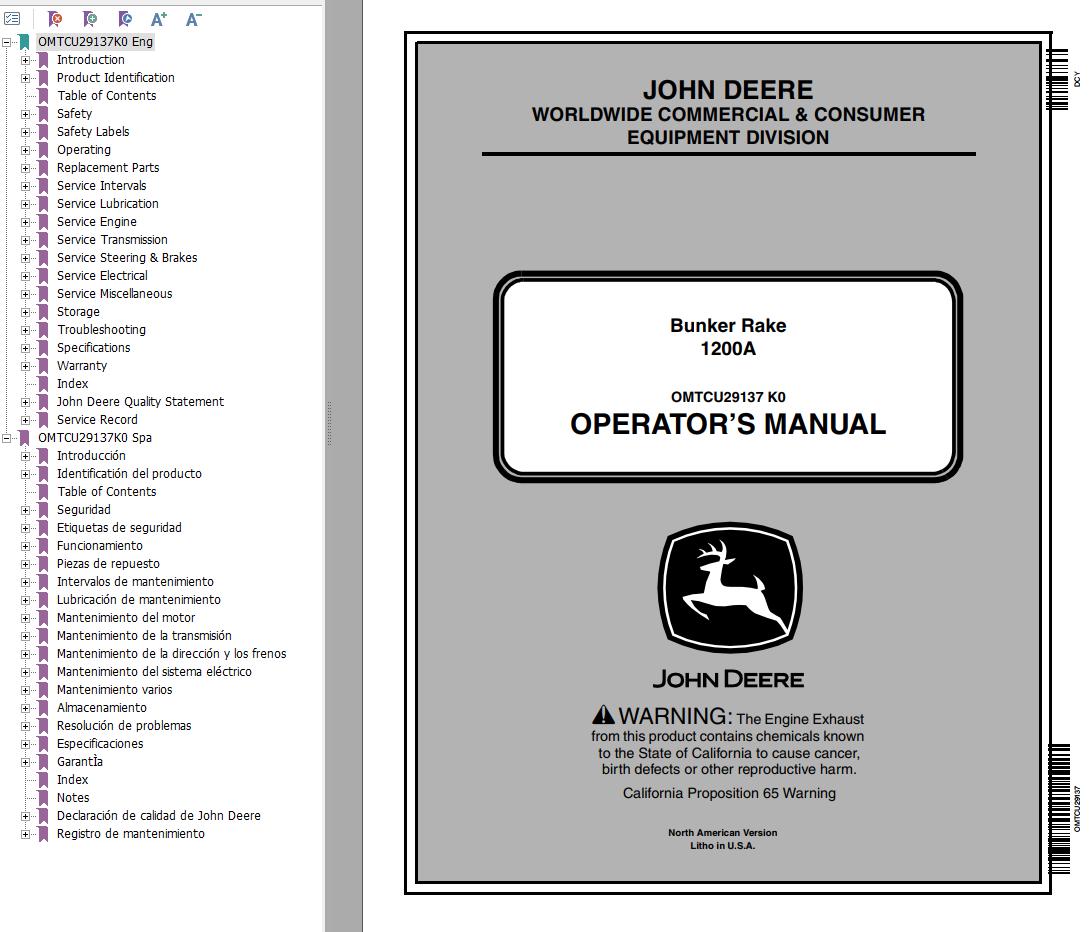This screenshot has height=932, width=1089.
Task: Open the Mantenimiento varios bookmark
Action: coord(114,690)
